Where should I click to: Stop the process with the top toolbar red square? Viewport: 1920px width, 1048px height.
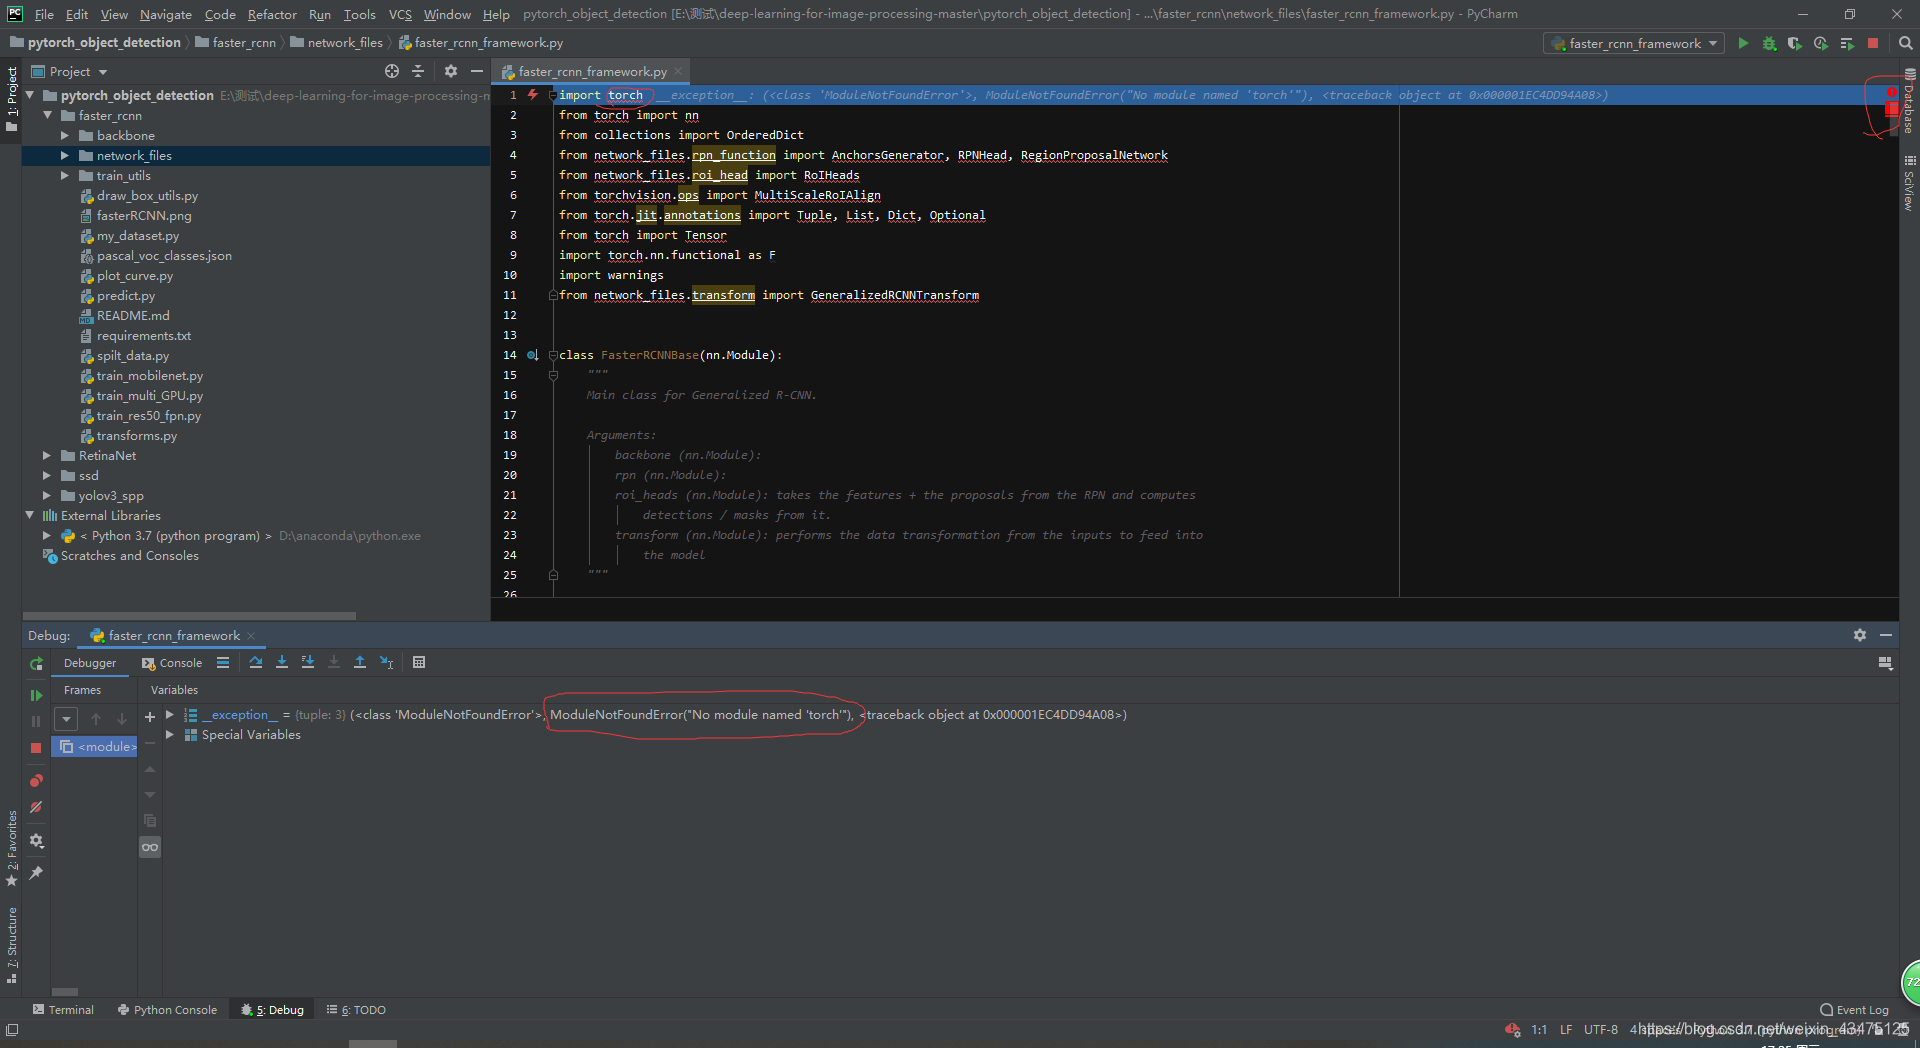click(1873, 43)
